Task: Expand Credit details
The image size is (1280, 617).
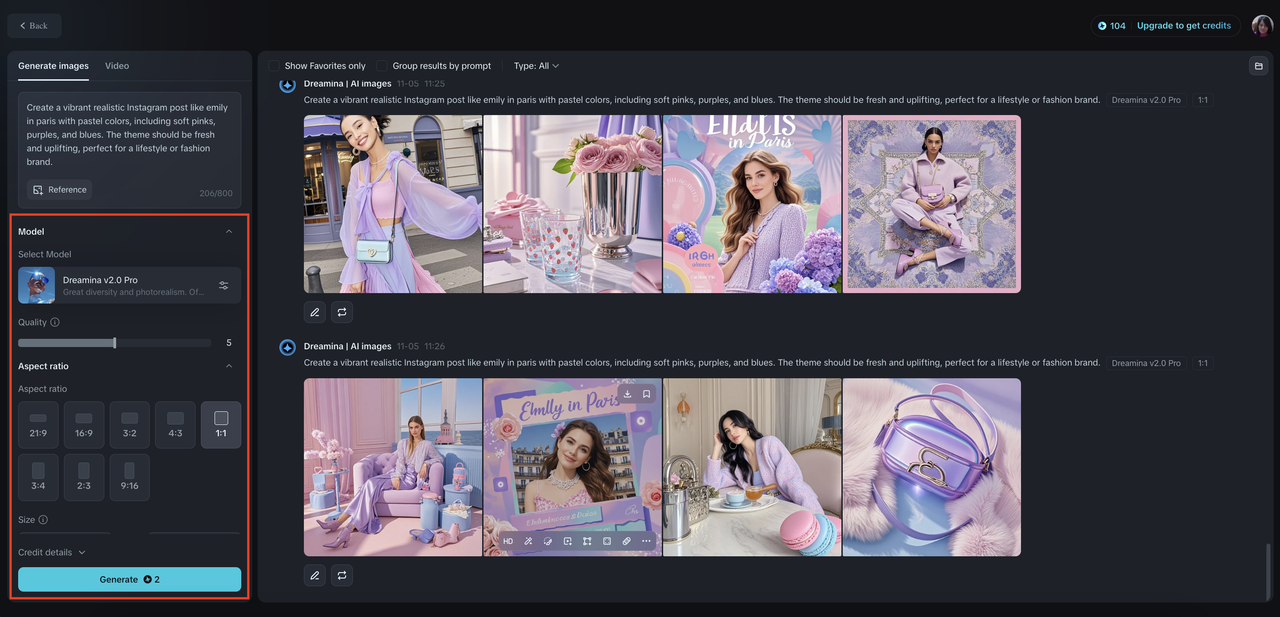Action: point(52,552)
